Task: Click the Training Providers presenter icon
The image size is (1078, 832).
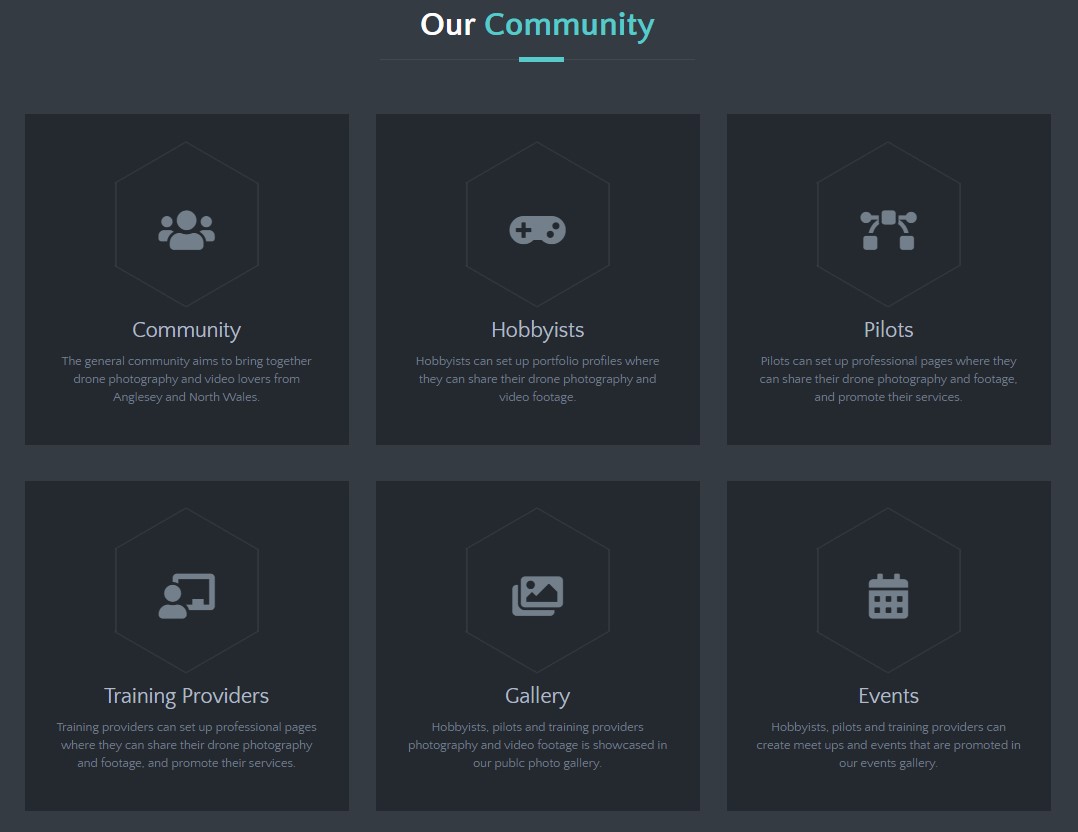Action: (x=186, y=596)
